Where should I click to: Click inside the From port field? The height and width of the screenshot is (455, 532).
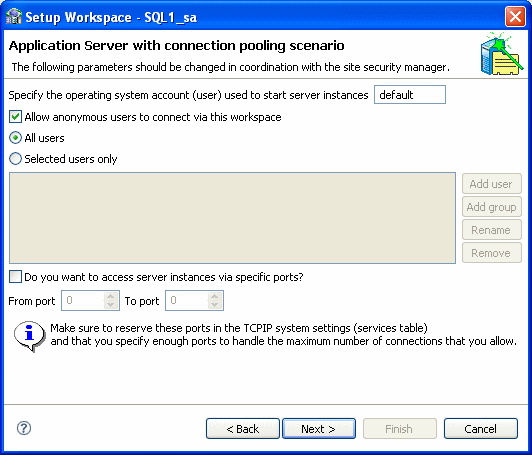click(x=83, y=300)
